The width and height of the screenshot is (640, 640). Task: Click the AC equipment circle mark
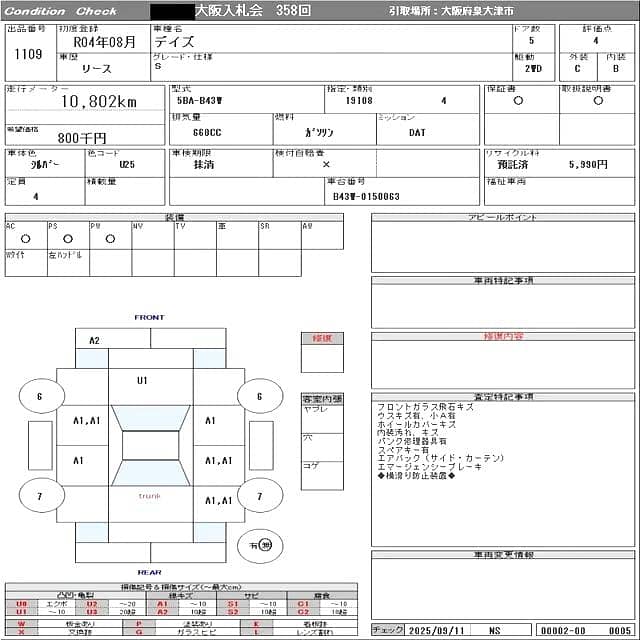25,239
